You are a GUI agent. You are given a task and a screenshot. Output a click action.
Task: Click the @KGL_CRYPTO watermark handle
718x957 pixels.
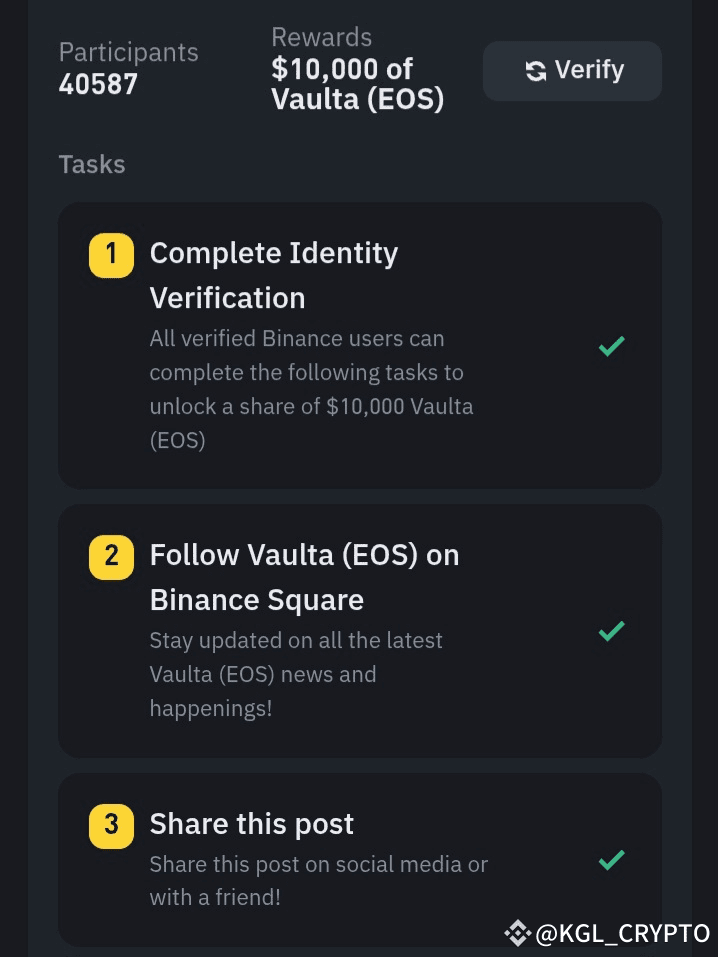pos(623,933)
